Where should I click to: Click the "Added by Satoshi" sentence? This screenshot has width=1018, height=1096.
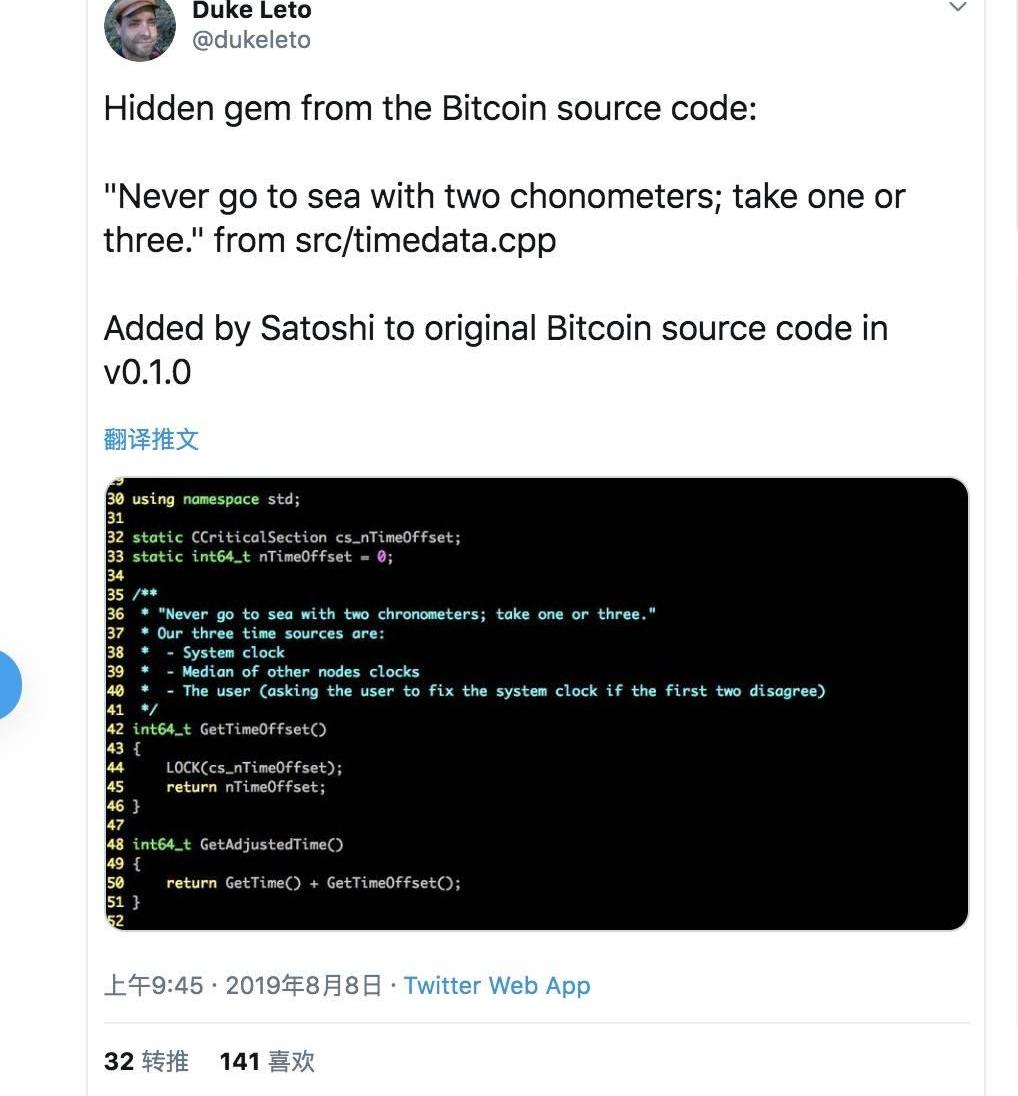(x=496, y=349)
